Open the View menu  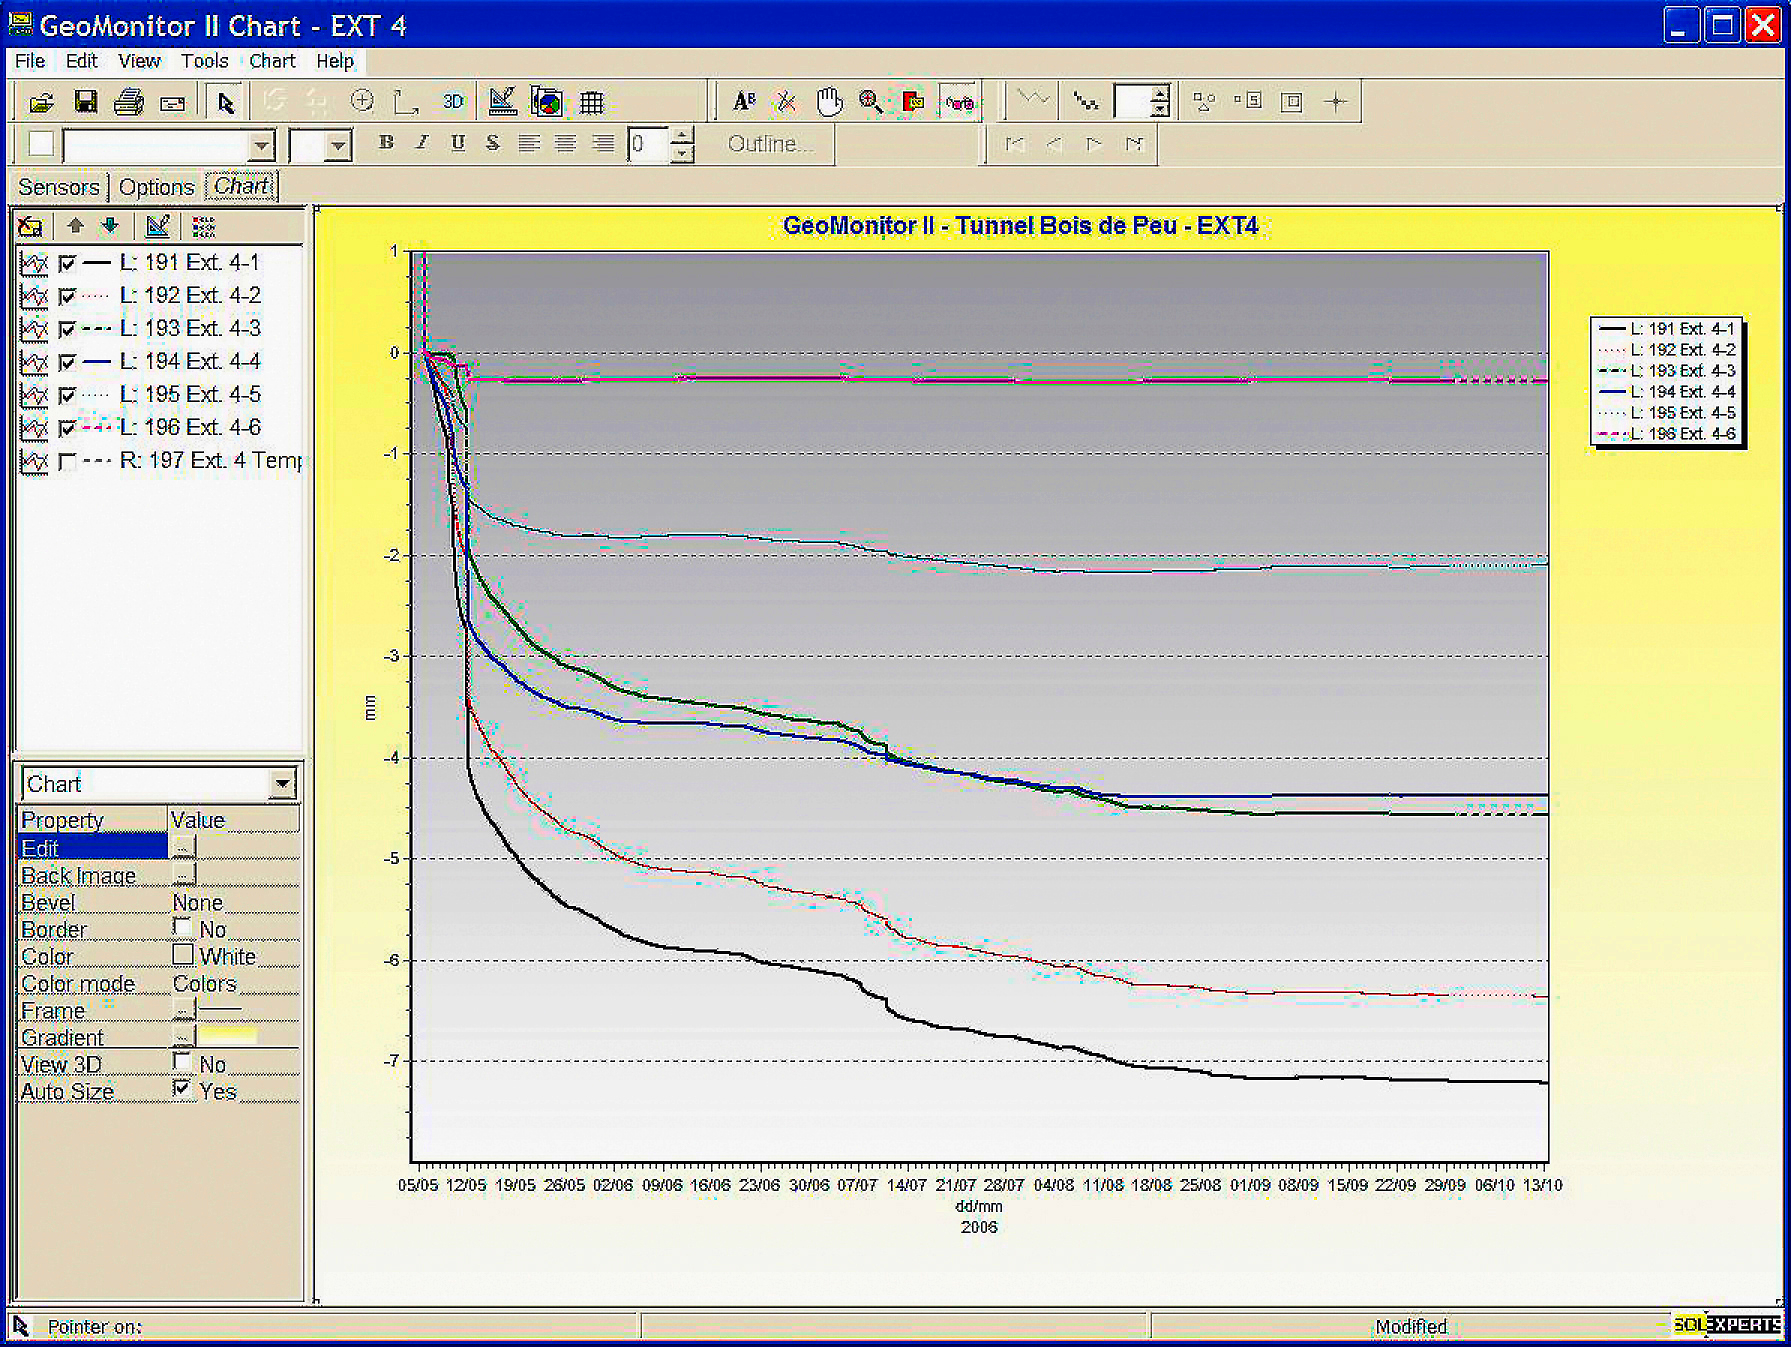139,61
